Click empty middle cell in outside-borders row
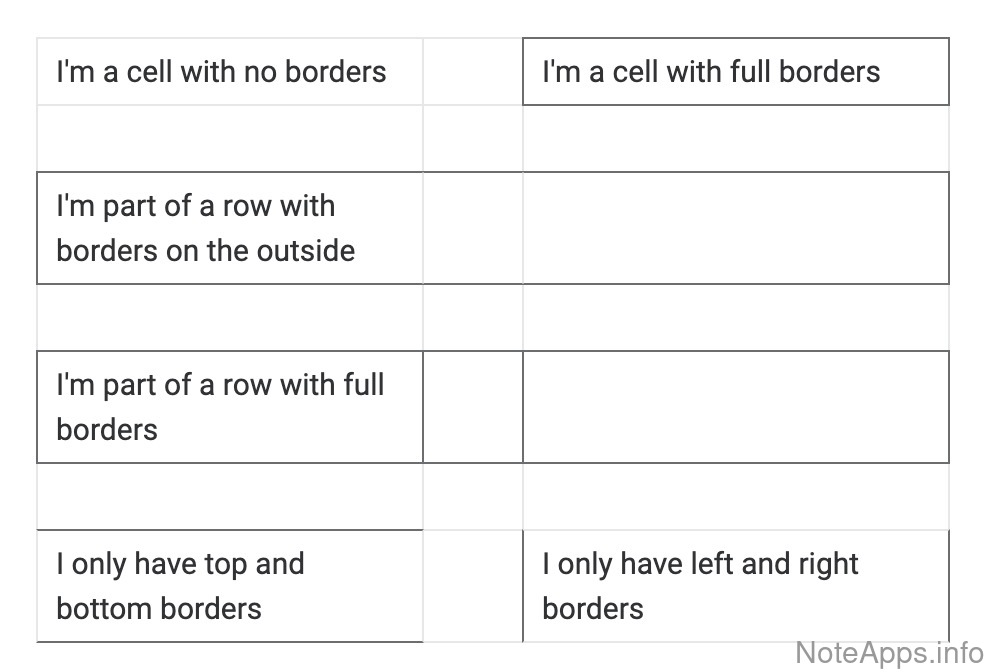This screenshot has height=672, width=986. coord(473,228)
